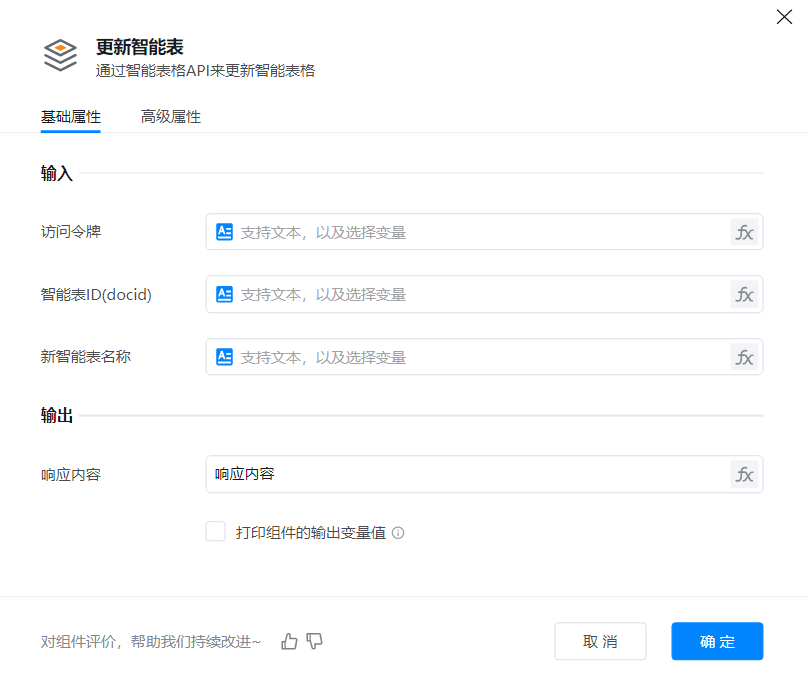Viewport: 809px width, 673px height.
Task: Select the 基础属性 tab
Action: (x=70, y=117)
